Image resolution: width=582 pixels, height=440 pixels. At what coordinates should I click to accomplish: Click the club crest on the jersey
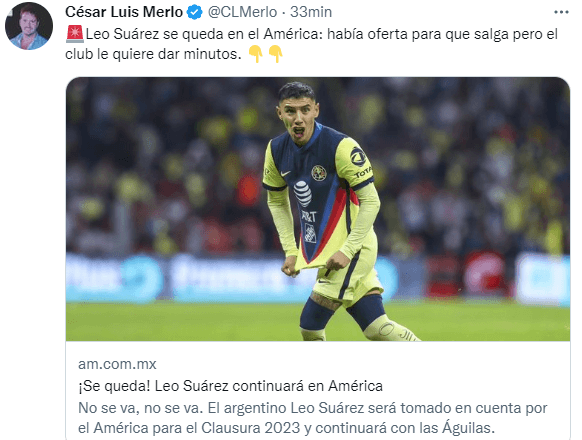click(319, 173)
